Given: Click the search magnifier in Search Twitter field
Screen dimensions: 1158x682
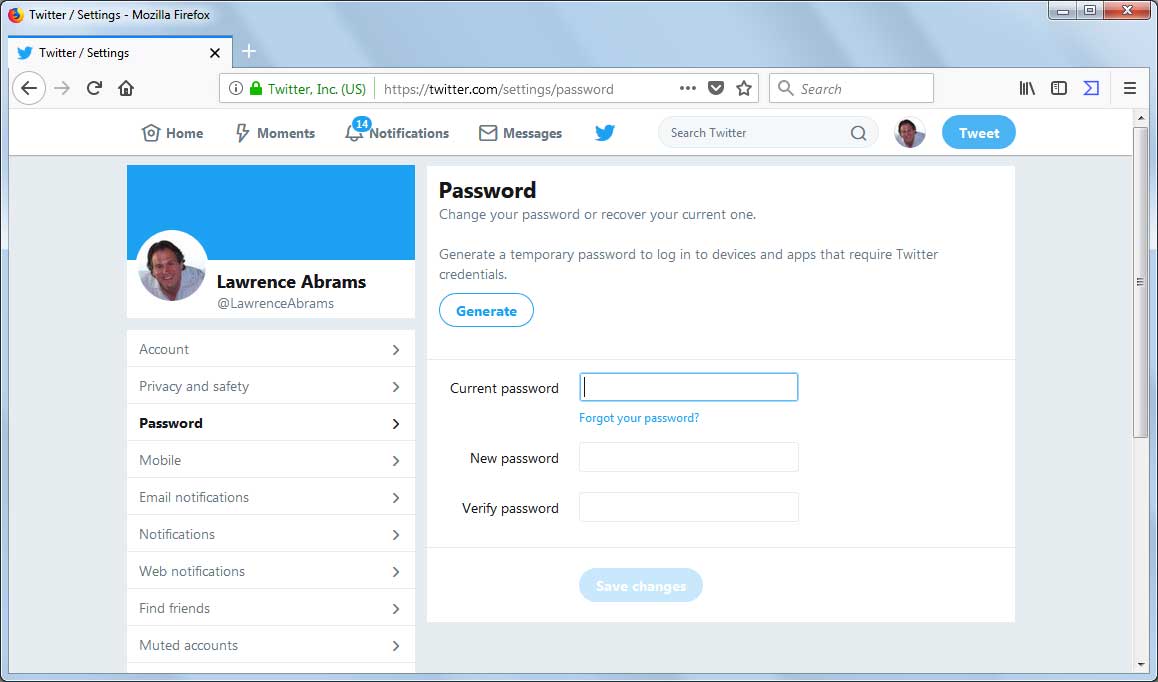Looking at the screenshot, I should (x=858, y=132).
